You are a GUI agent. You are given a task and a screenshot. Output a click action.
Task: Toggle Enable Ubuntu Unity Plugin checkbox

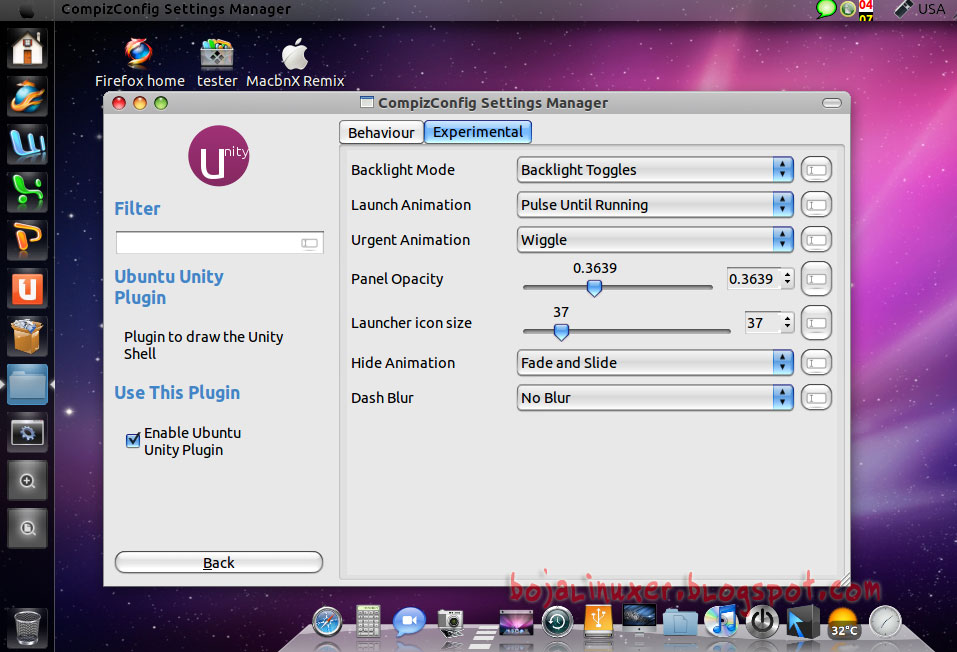133,440
